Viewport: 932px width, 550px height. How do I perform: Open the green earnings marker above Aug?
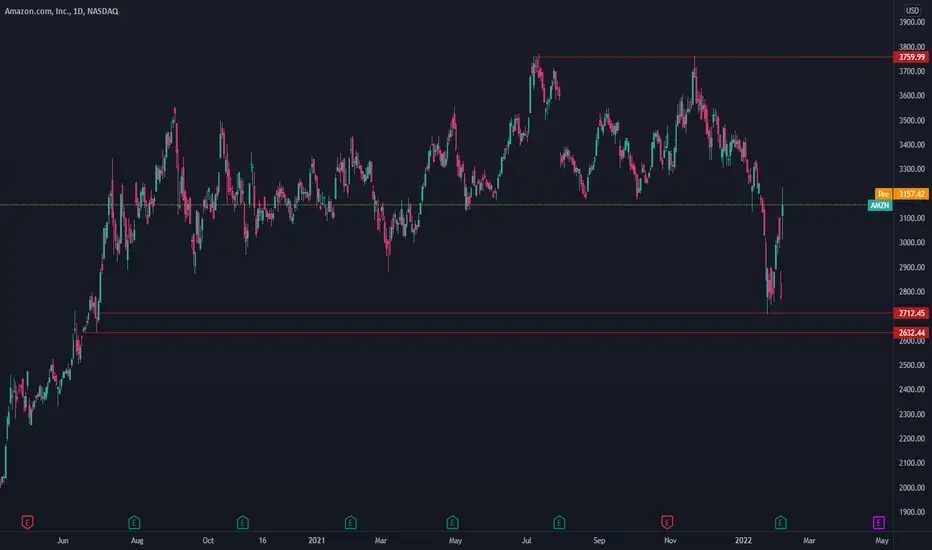click(x=134, y=523)
